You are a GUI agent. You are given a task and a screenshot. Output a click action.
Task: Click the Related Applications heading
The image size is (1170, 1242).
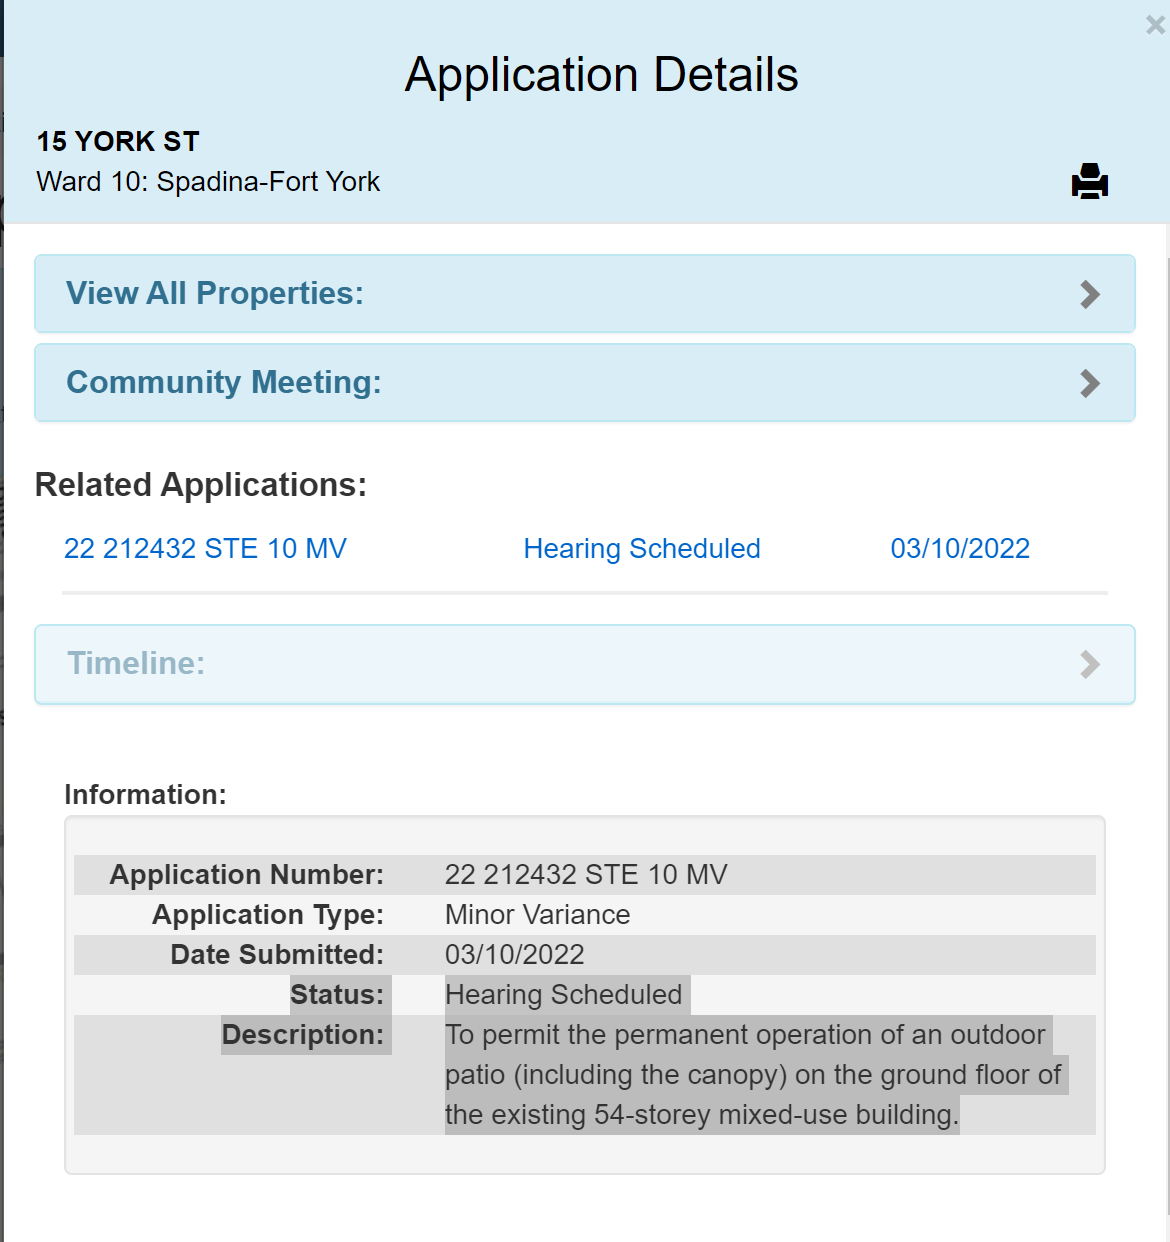click(201, 484)
